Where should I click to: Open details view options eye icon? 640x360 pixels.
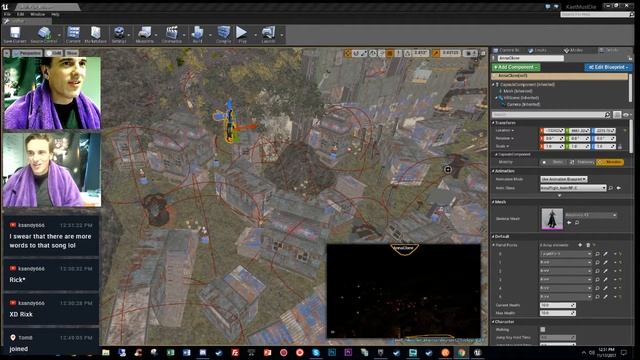(627, 115)
